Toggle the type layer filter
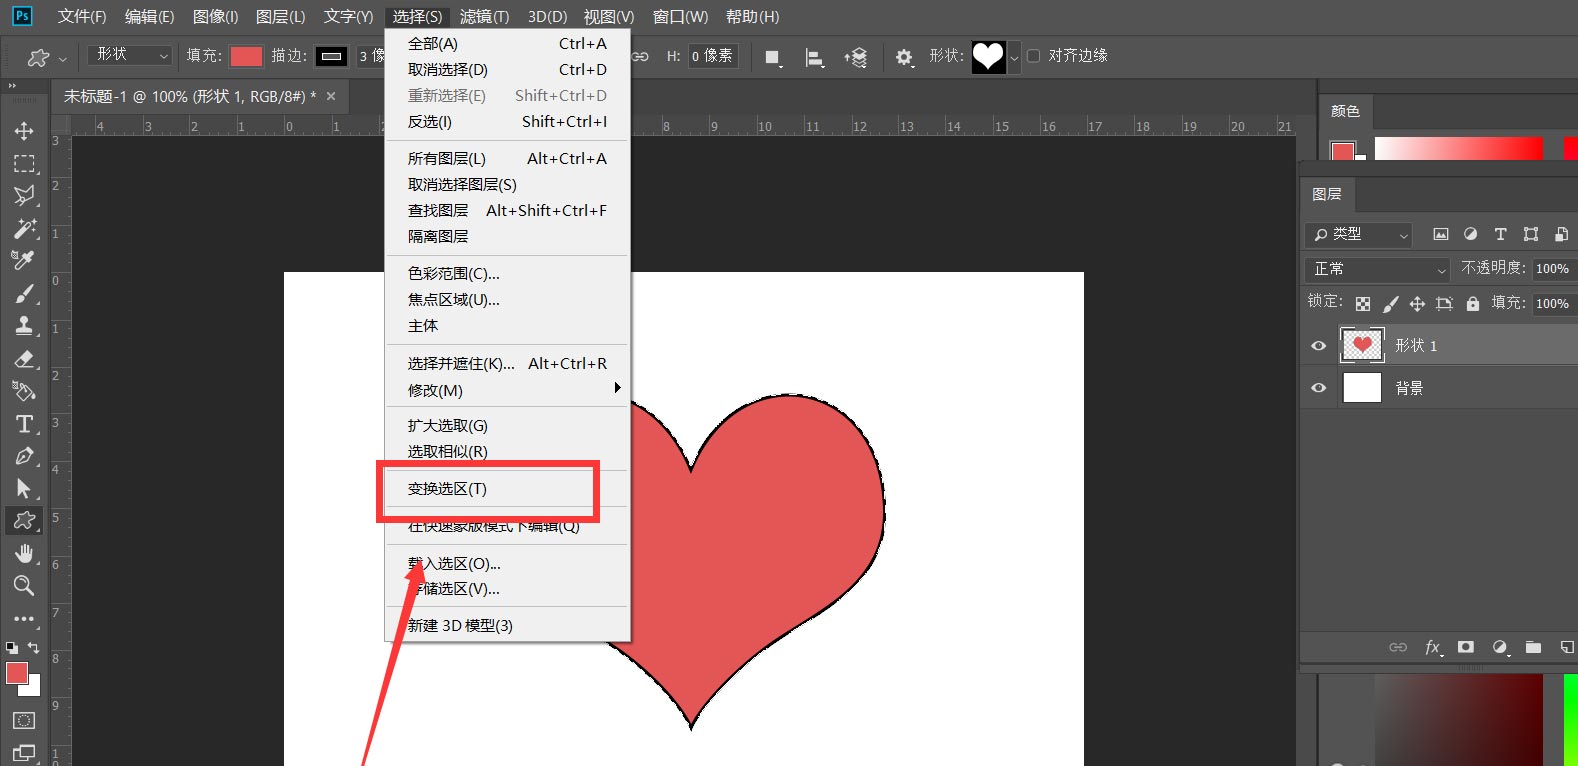Viewport: 1578px width, 766px height. [1500, 234]
